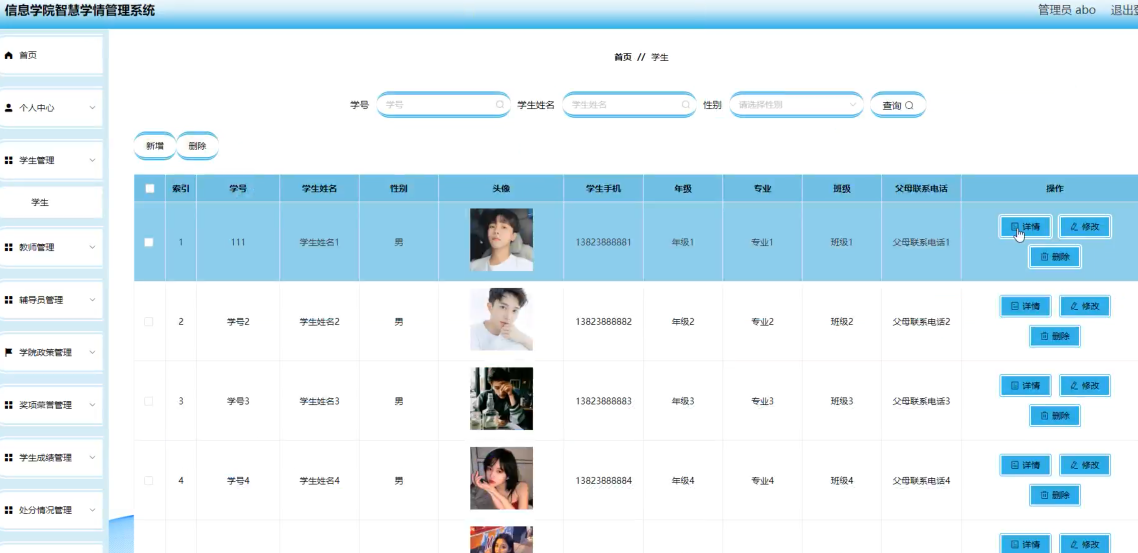Screen dimensions: 1138x553
Task: Click the 管理员 abo account label
Action: (1067, 10)
